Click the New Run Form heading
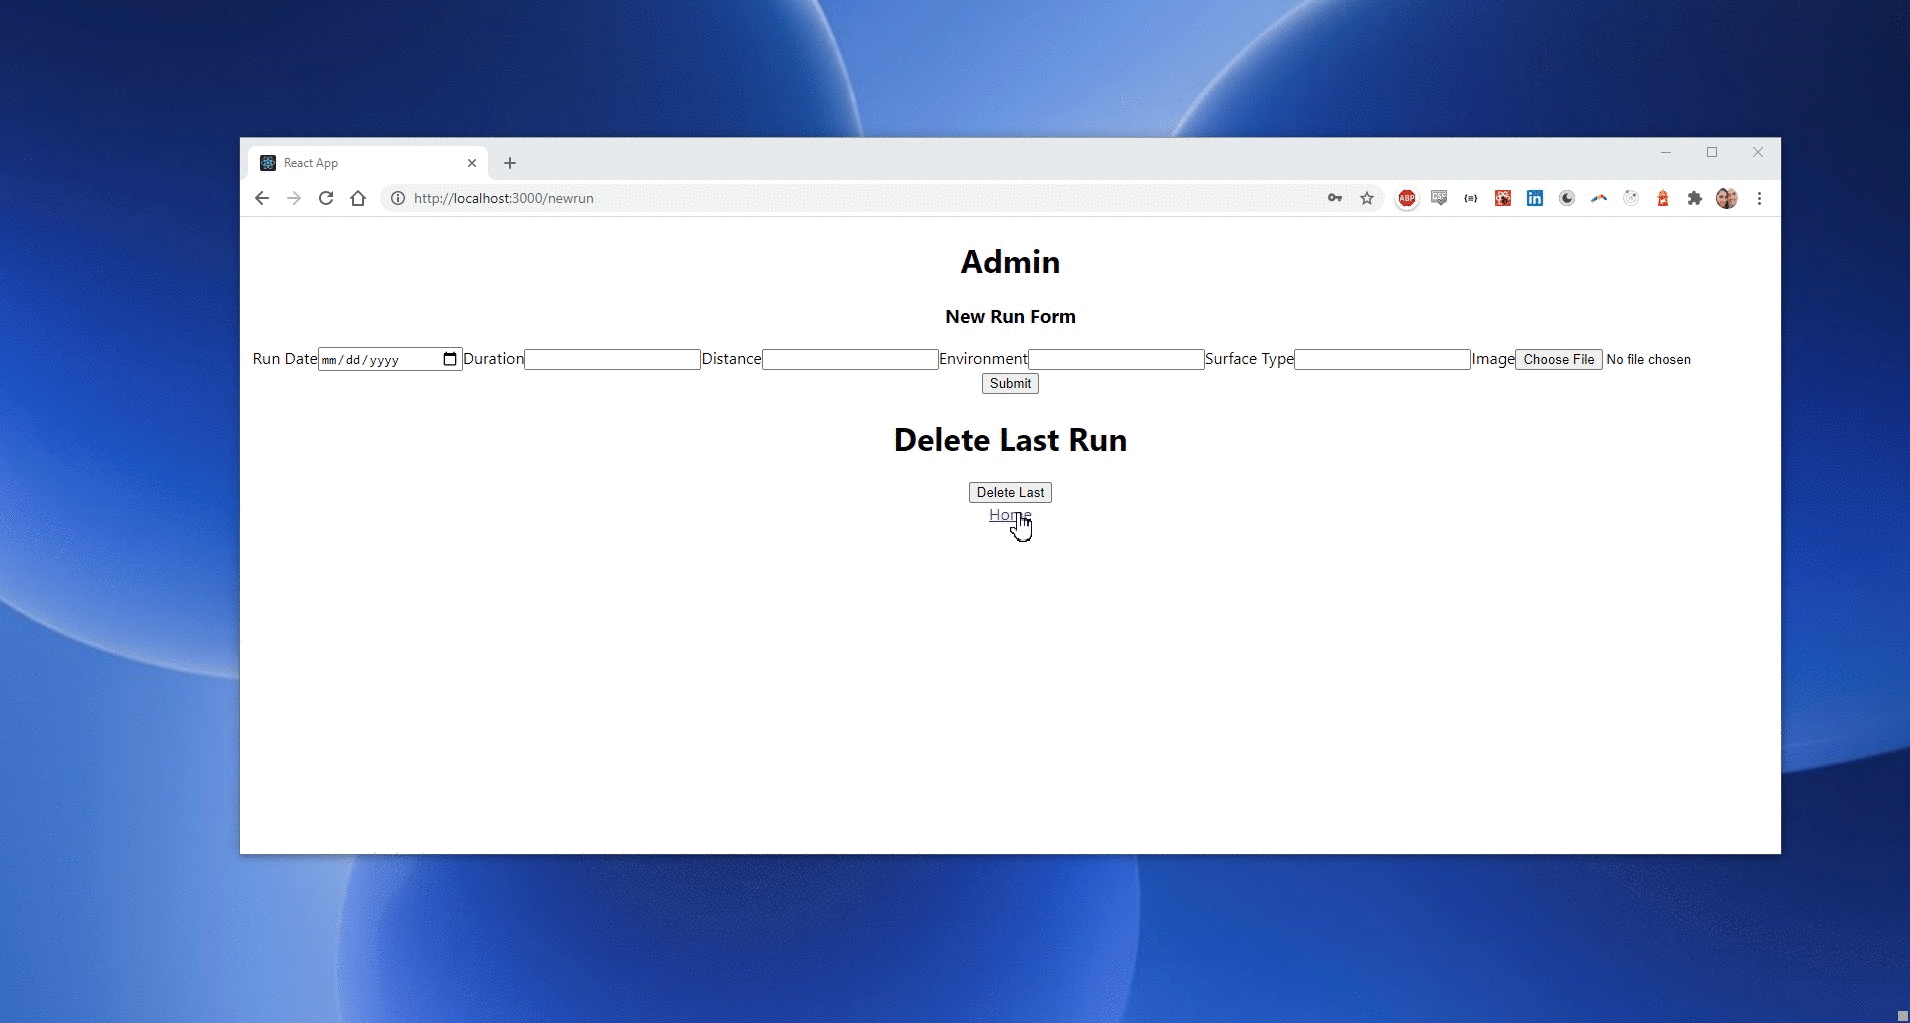This screenshot has width=1910, height=1023. pos(1010,317)
